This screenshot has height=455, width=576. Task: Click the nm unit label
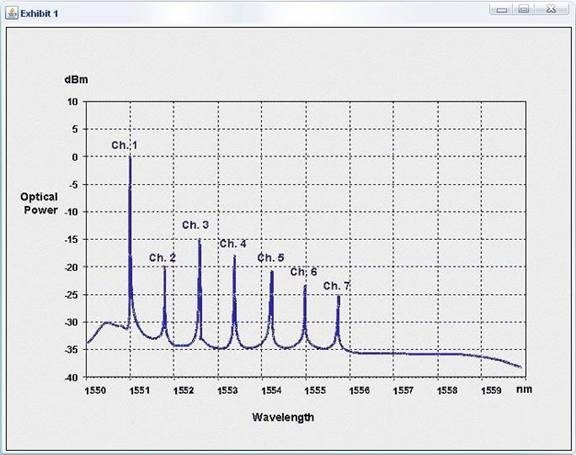tap(524, 389)
